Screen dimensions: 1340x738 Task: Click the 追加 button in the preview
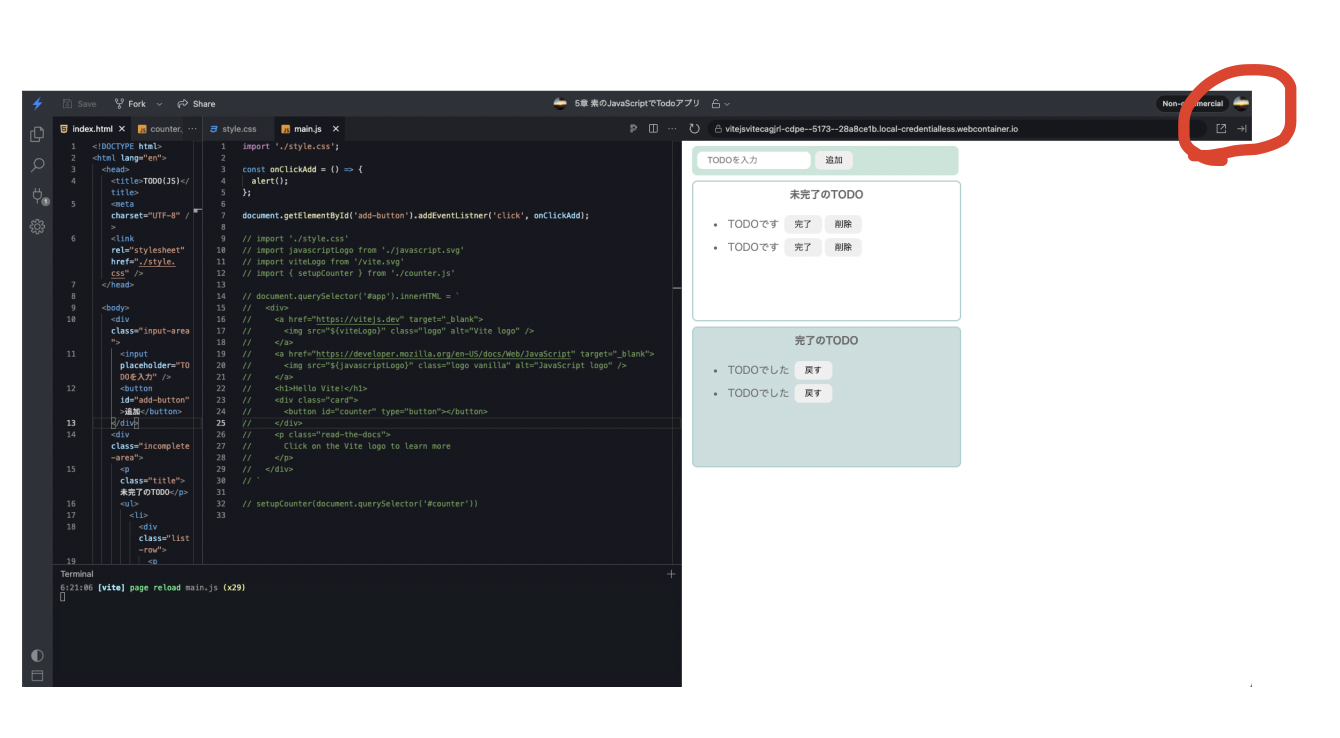coord(834,160)
